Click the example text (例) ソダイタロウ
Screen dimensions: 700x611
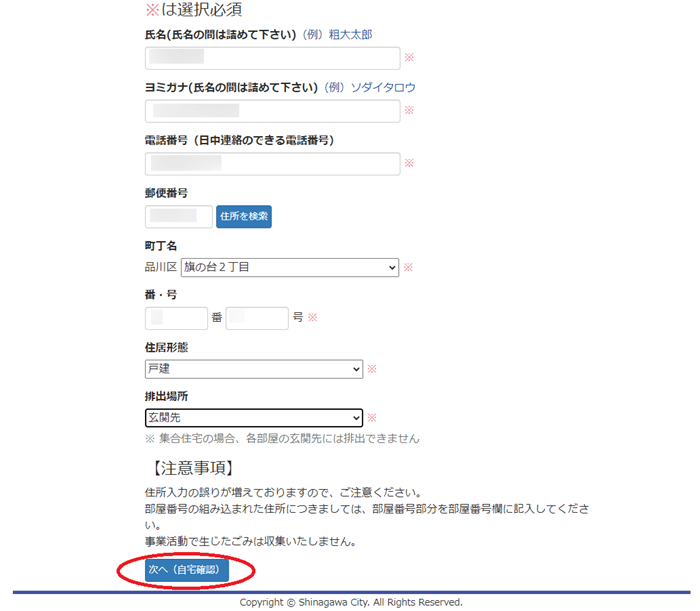370,87
